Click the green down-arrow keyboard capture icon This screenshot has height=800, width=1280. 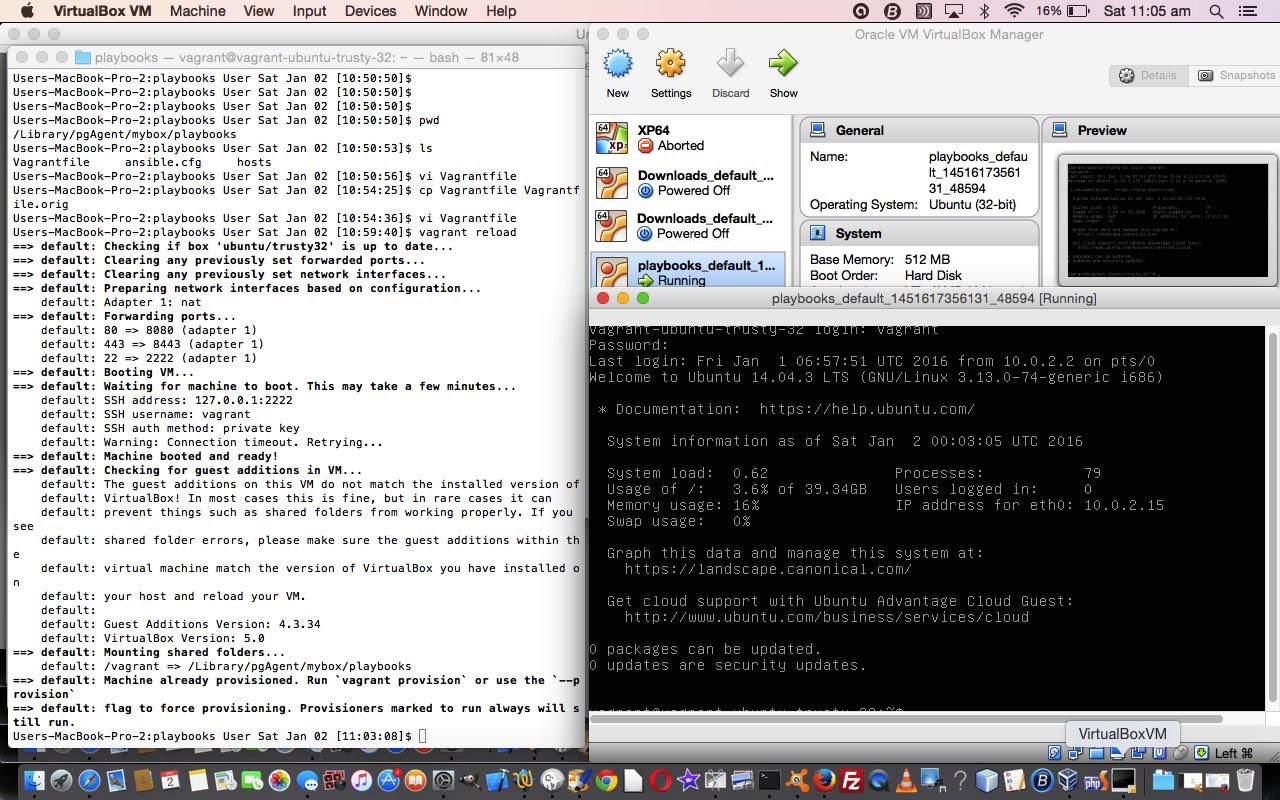coord(1201,753)
